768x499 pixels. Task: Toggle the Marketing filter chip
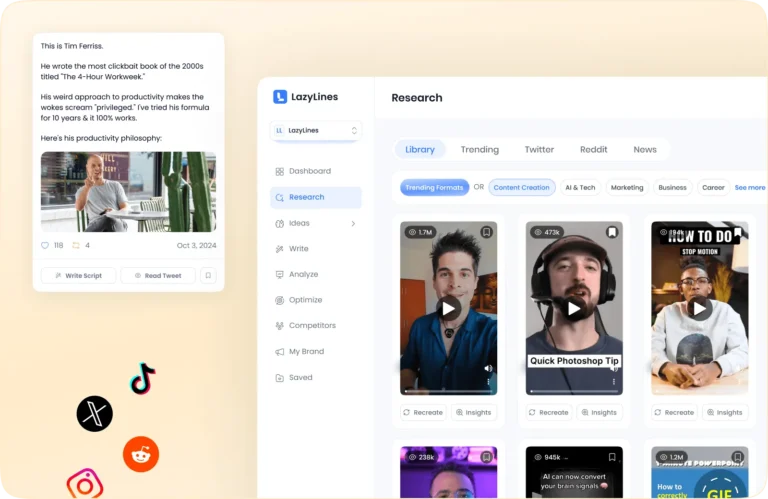[627, 188]
